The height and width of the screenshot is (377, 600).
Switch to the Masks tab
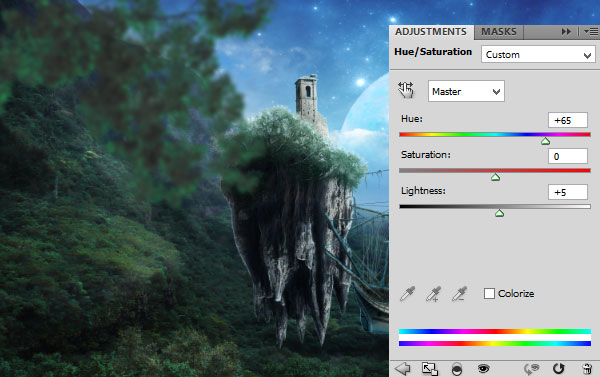499,32
